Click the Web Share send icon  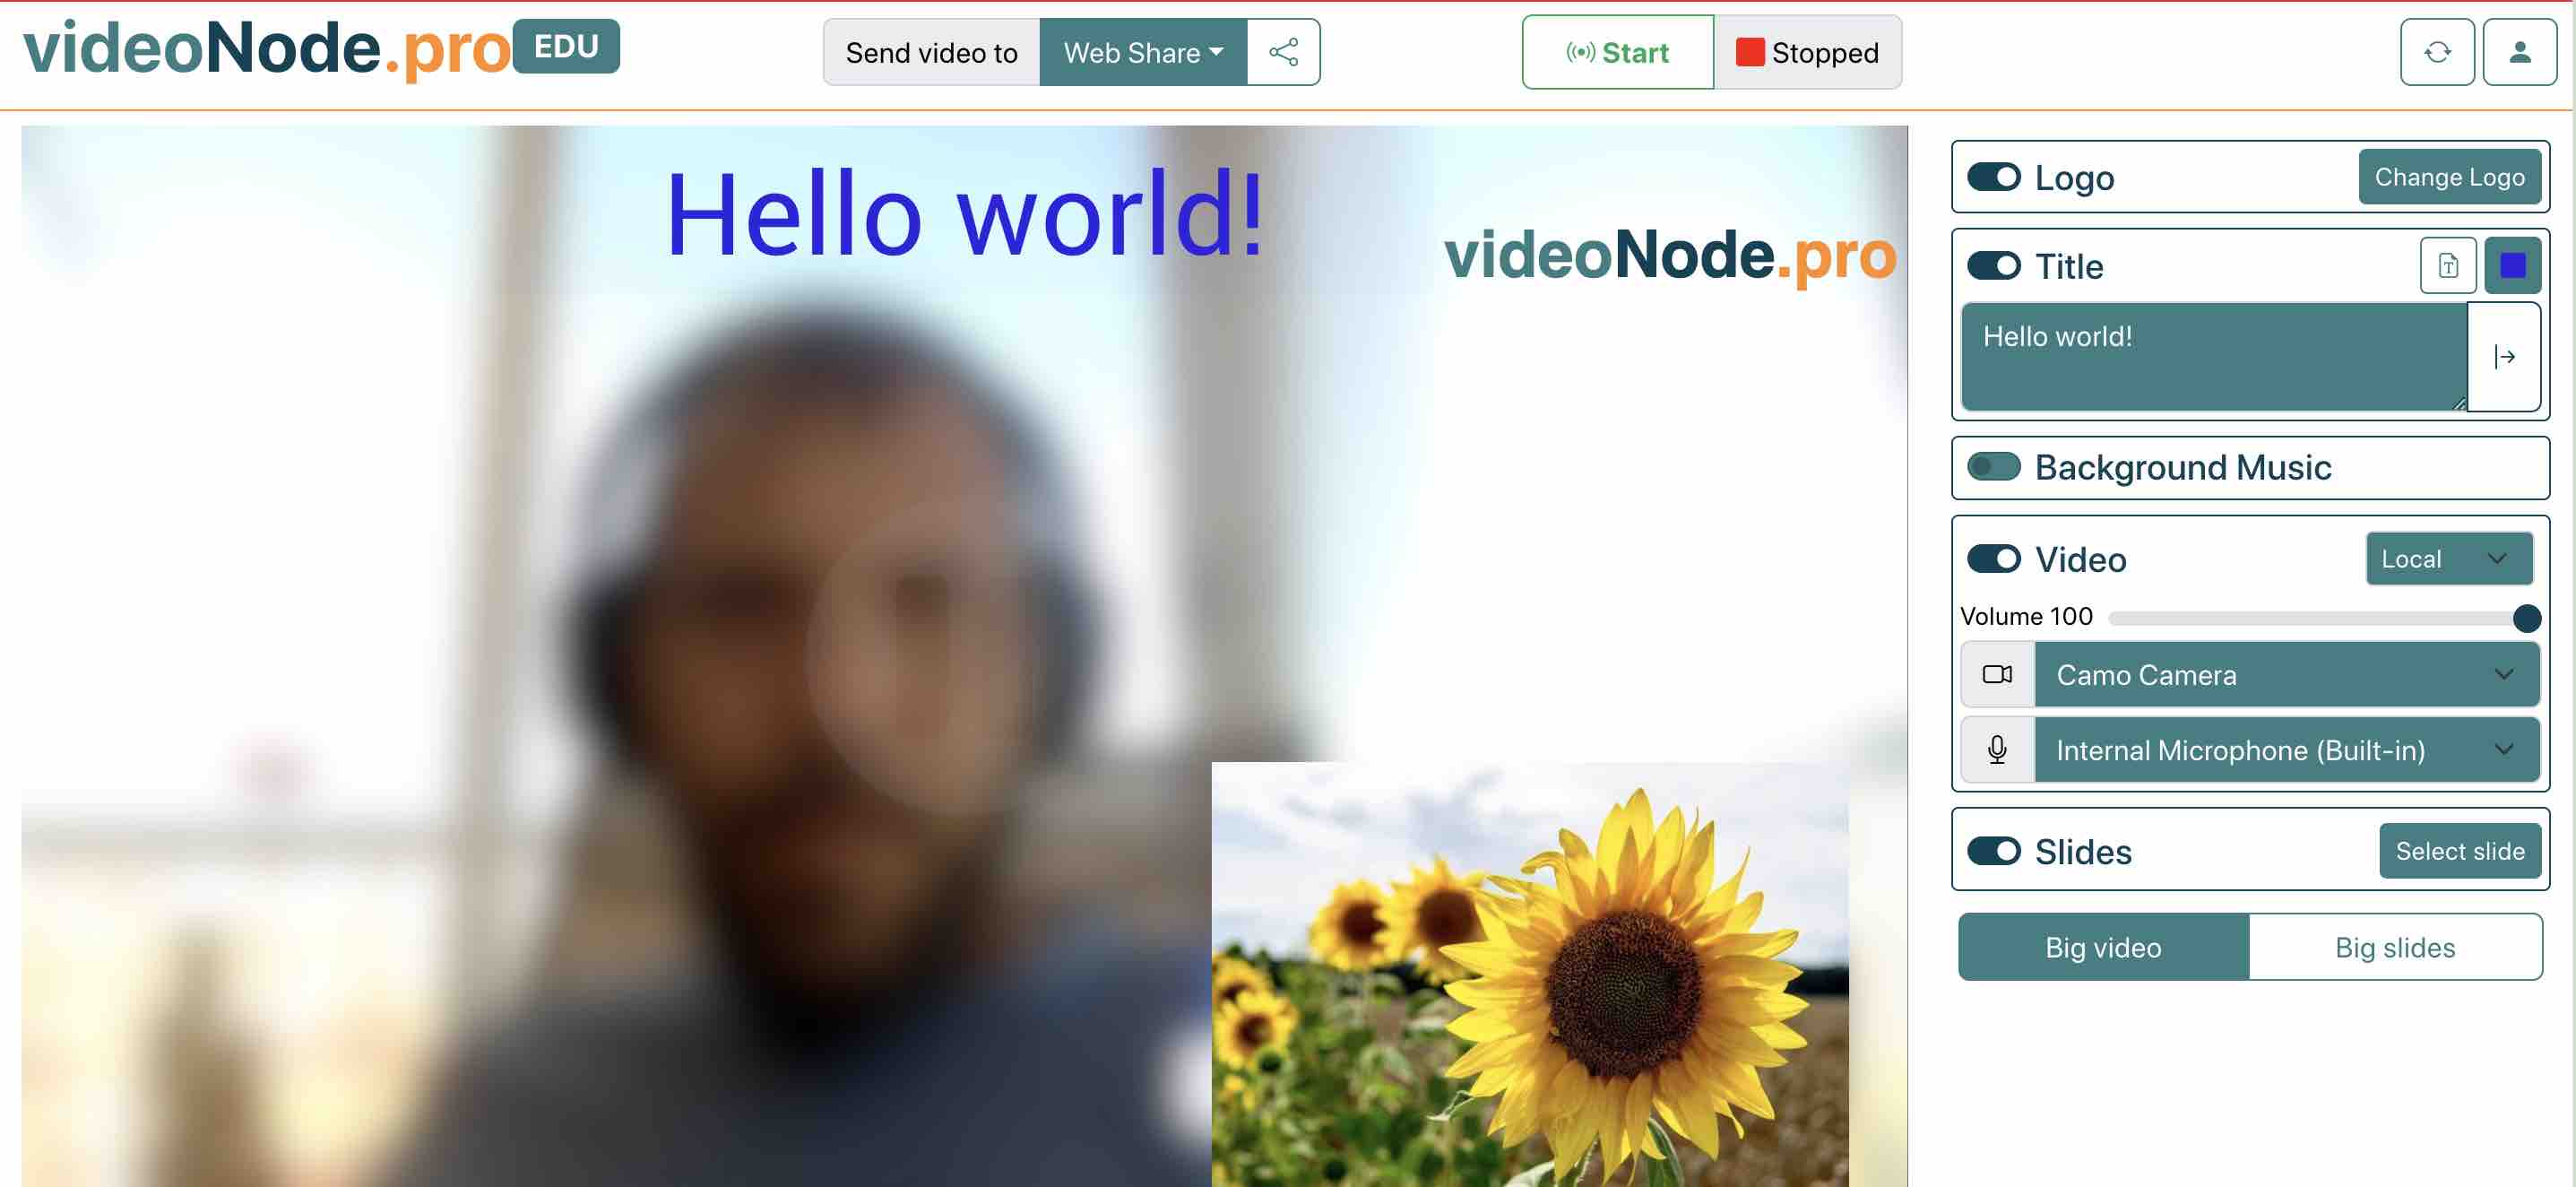[x=1284, y=51]
